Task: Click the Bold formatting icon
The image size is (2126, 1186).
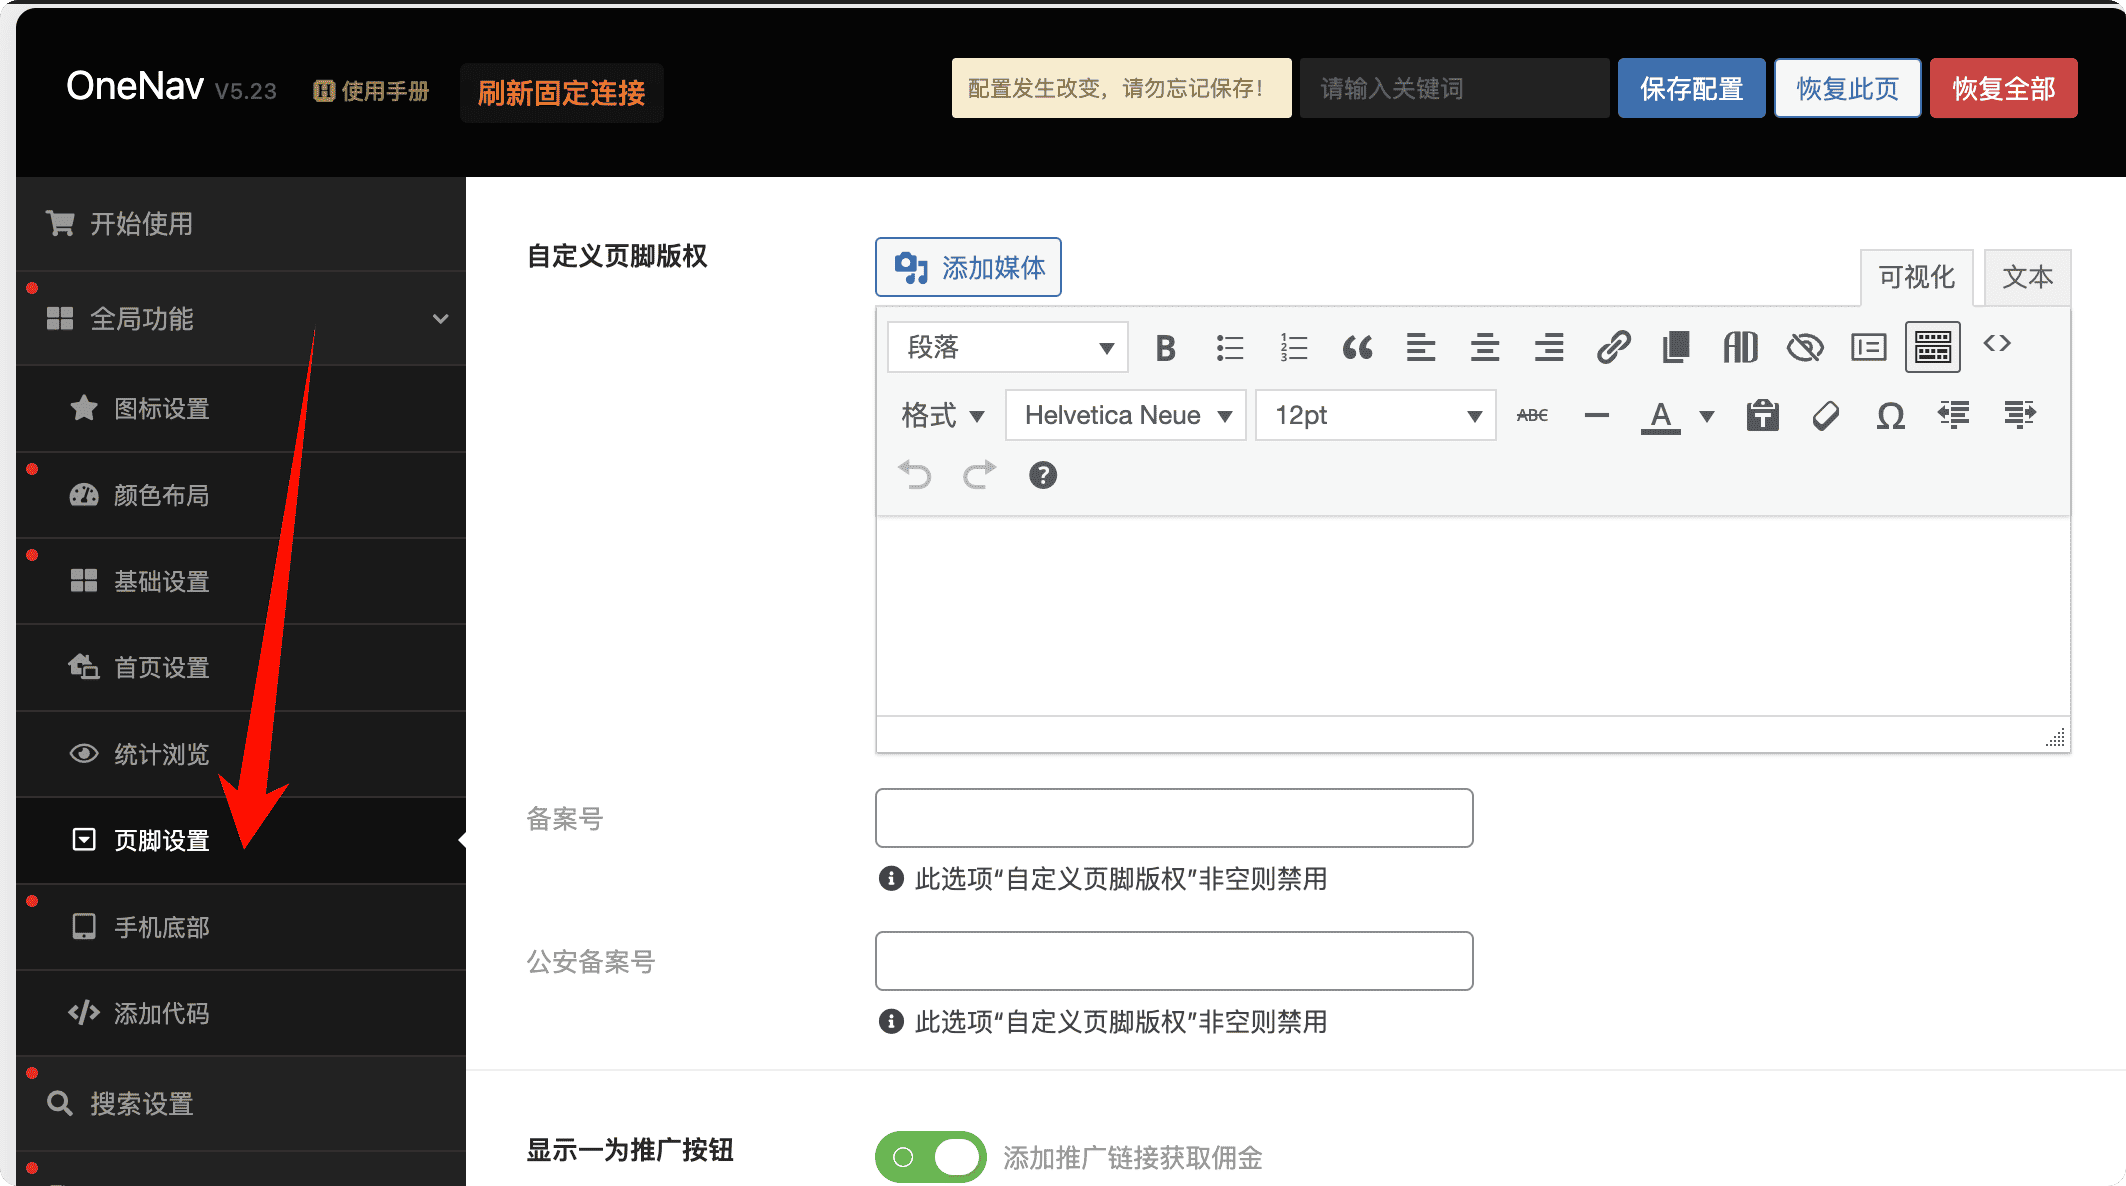Action: 1165,348
